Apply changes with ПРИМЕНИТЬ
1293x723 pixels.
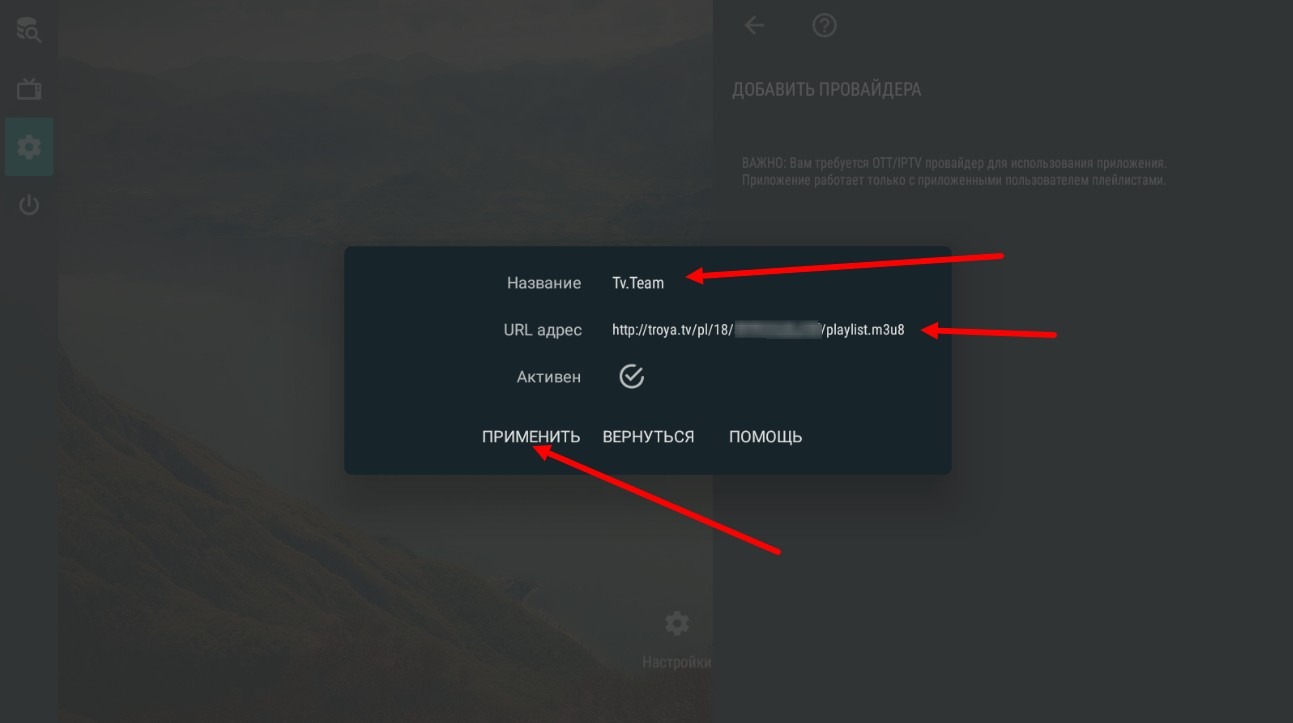pos(531,437)
